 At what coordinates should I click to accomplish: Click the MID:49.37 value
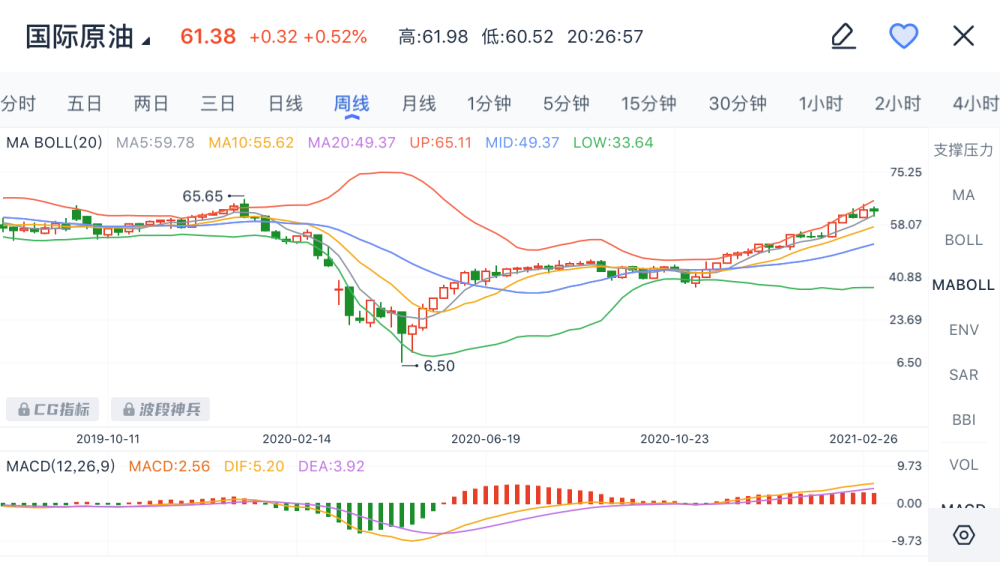pos(522,142)
